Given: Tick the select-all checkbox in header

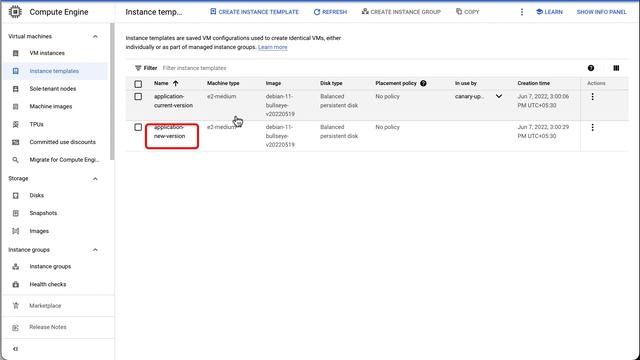Looking at the screenshot, I should point(138,84).
